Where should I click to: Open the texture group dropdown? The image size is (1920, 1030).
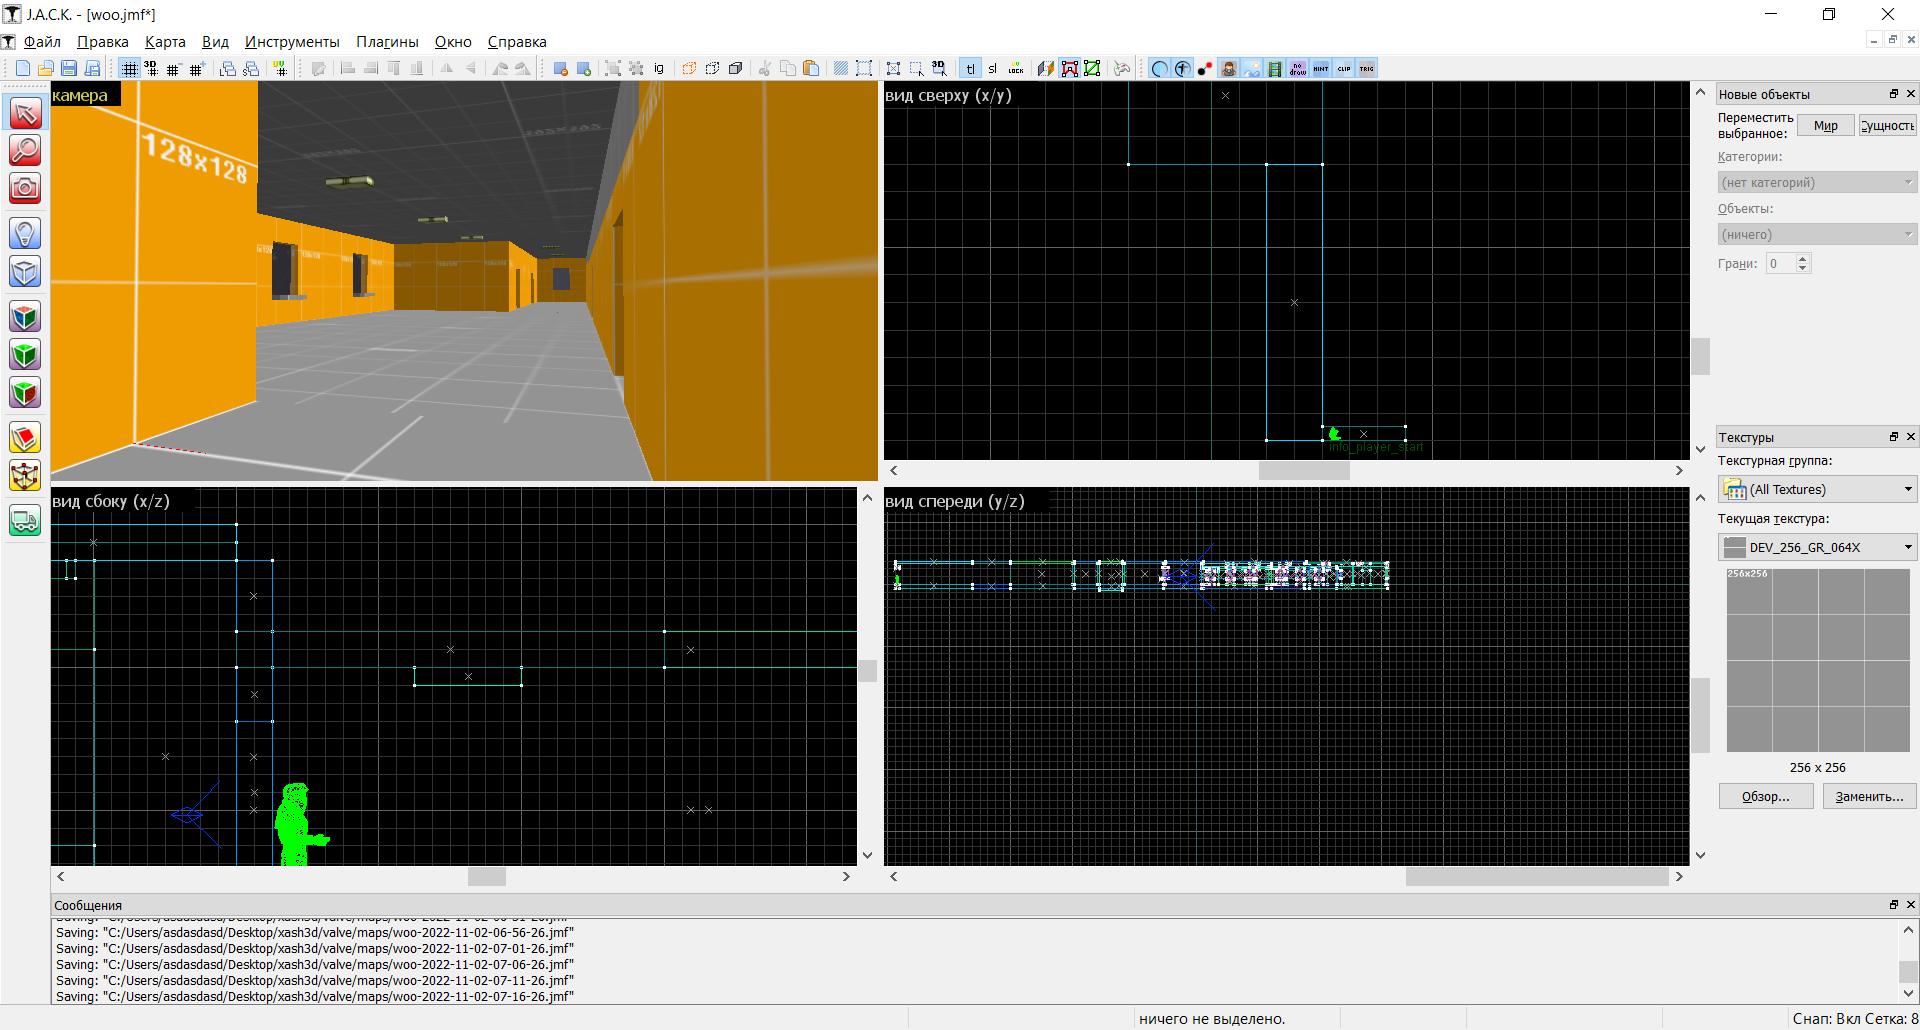tap(1816, 489)
